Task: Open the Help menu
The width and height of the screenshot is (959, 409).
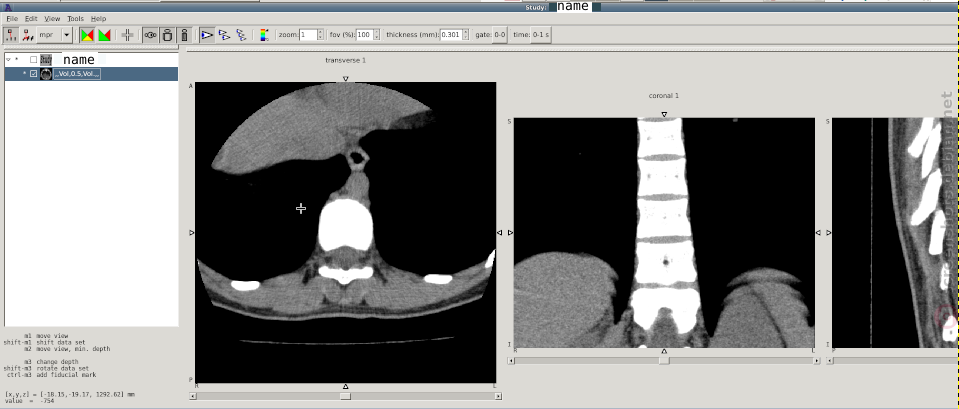Action: (98, 19)
